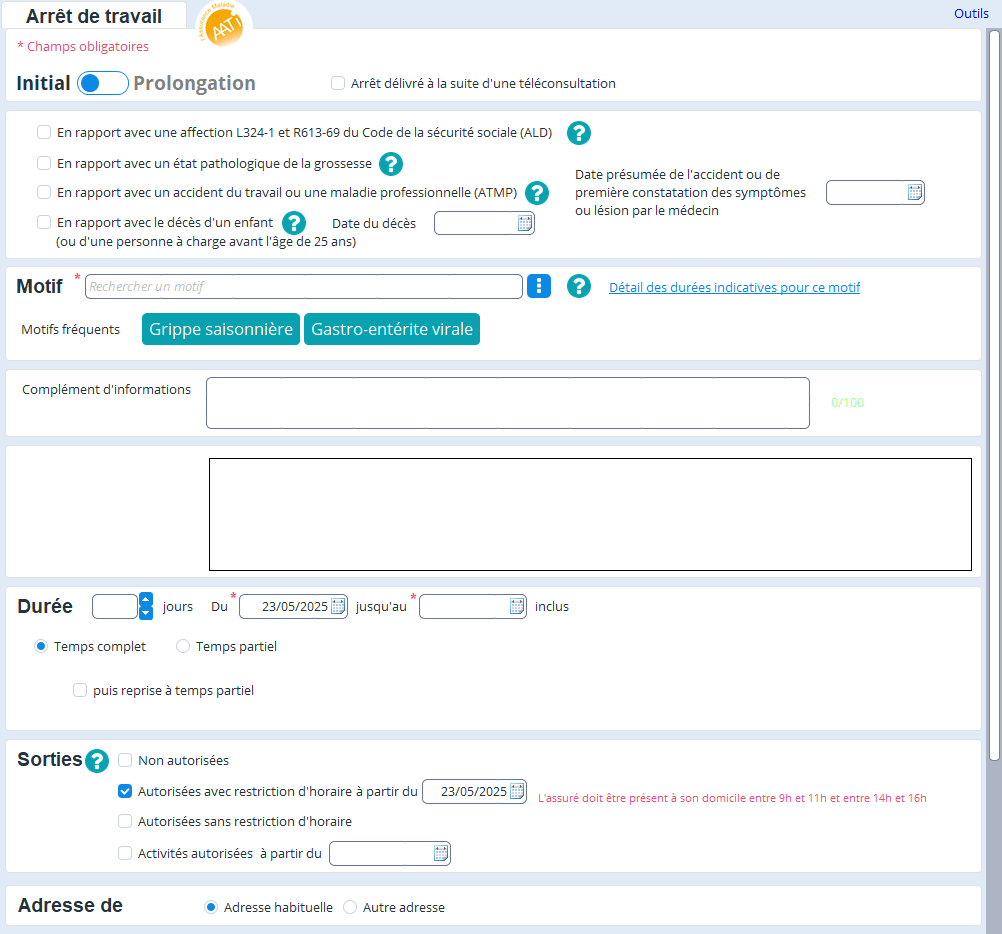The image size is (1002, 934).
Task: Click the three-dot menu button beside Motif
Action: pos(539,286)
